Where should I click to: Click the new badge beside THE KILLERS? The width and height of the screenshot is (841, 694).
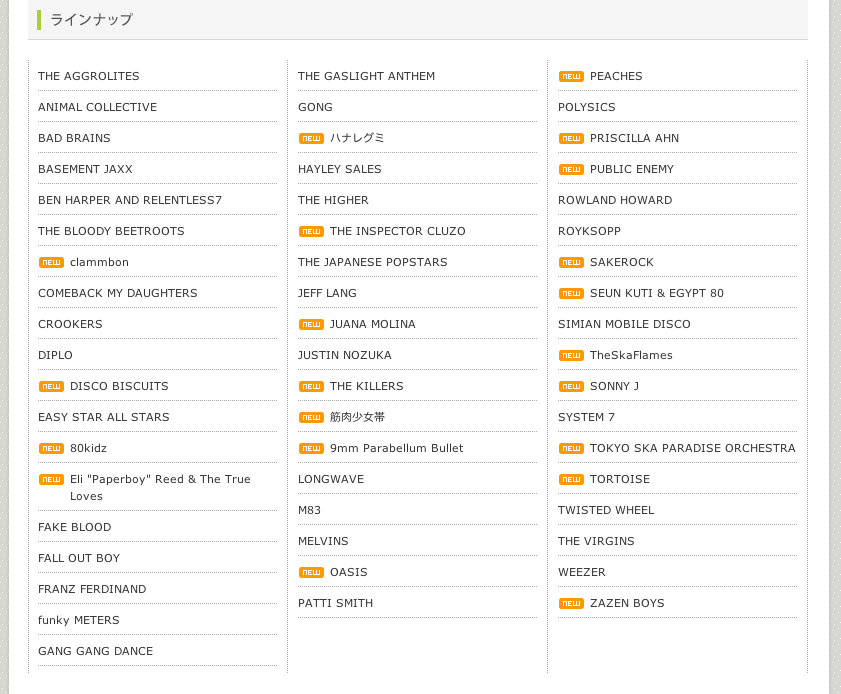coord(311,386)
